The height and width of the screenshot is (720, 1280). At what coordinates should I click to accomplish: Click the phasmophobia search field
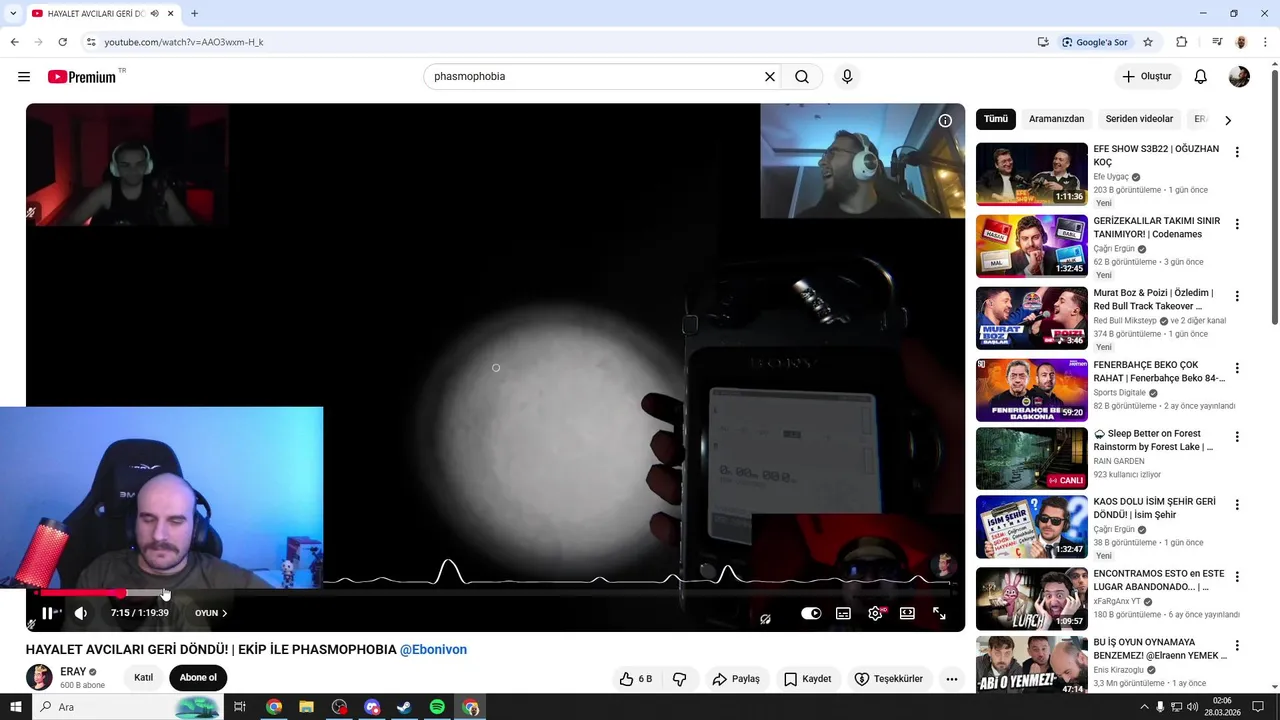tap(595, 77)
